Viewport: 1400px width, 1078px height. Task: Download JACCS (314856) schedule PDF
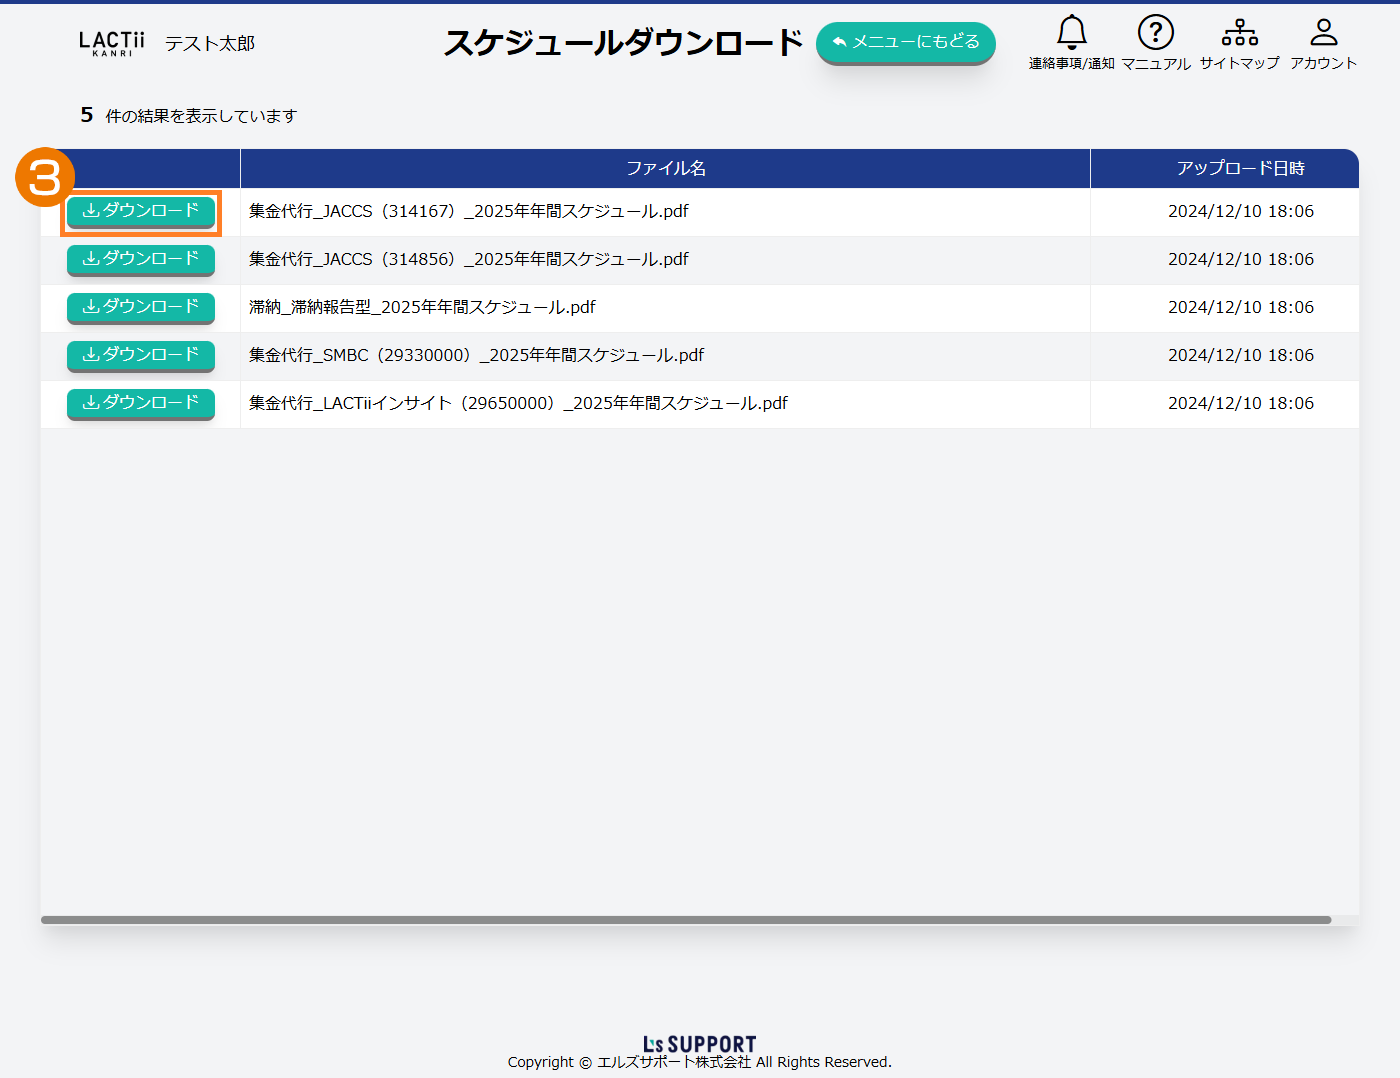(x=141, y=259)
